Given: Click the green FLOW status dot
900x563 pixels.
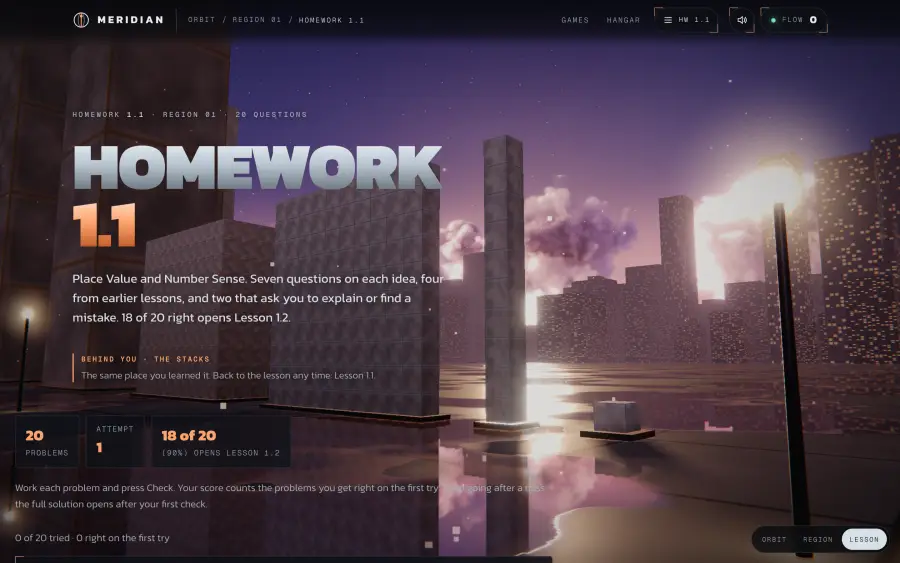Looking at the screenshot, I should pyautogui.click(x=773, y=20).
